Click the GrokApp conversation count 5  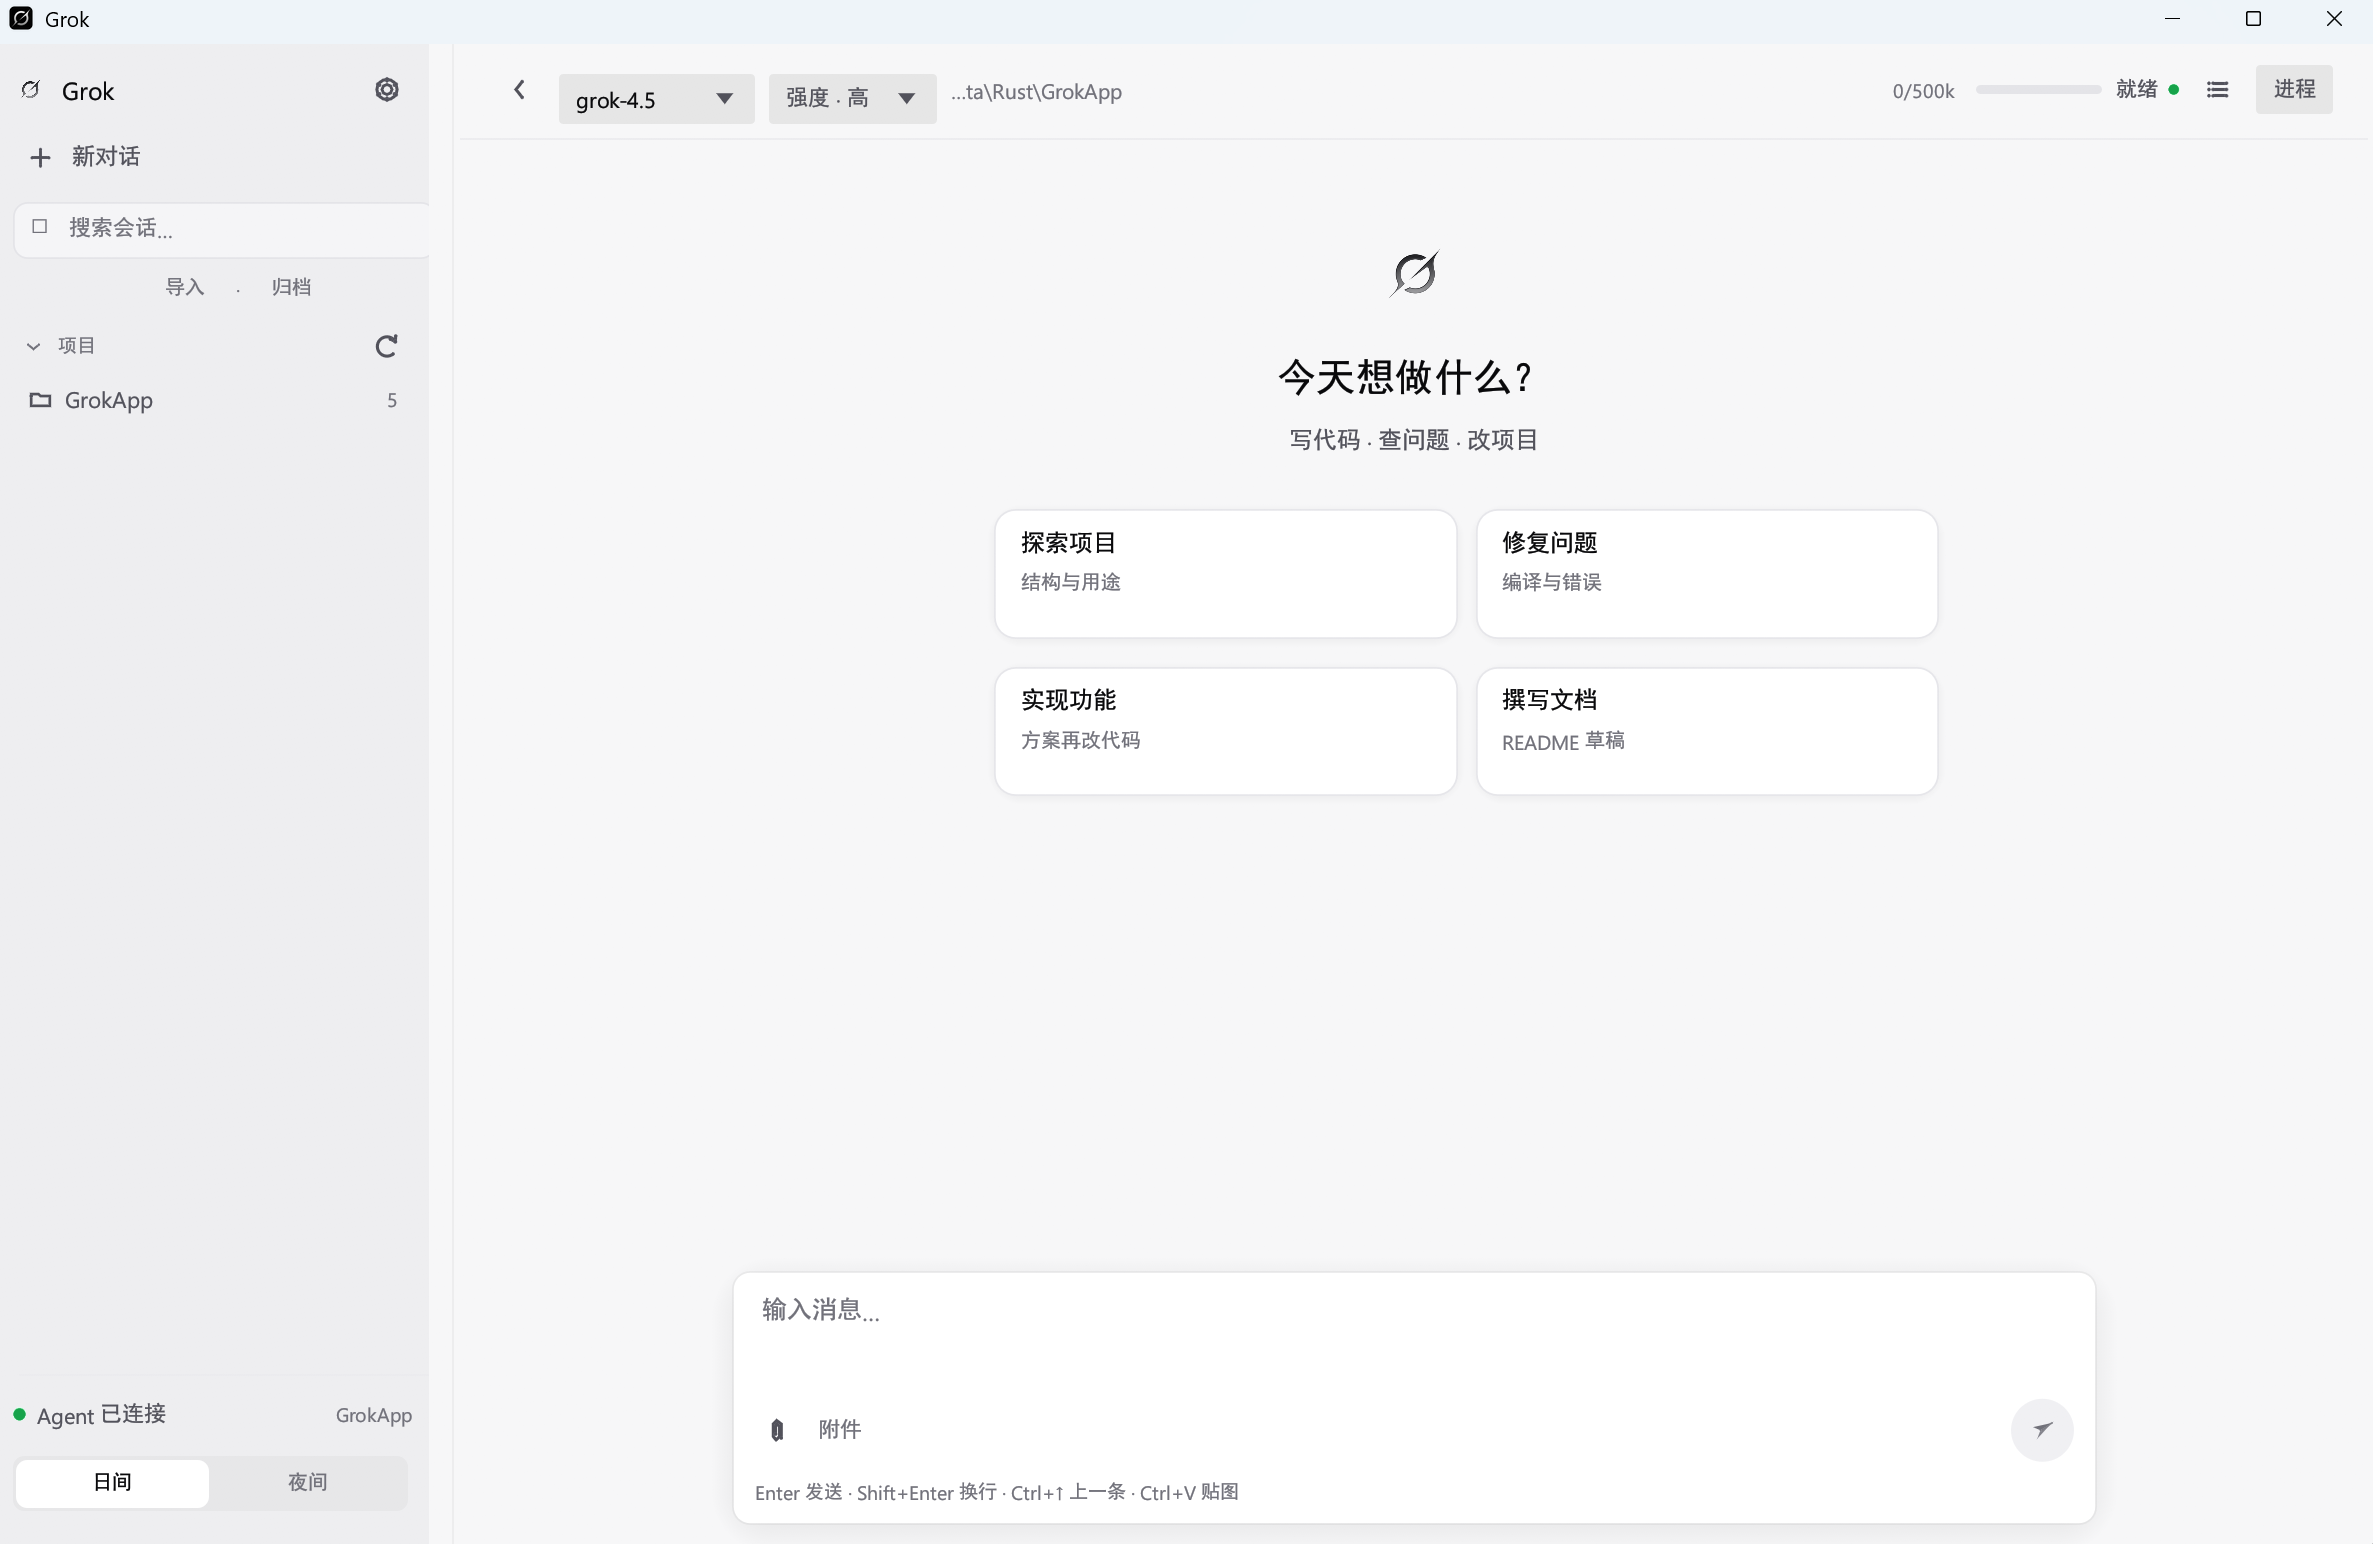[392, 400]
